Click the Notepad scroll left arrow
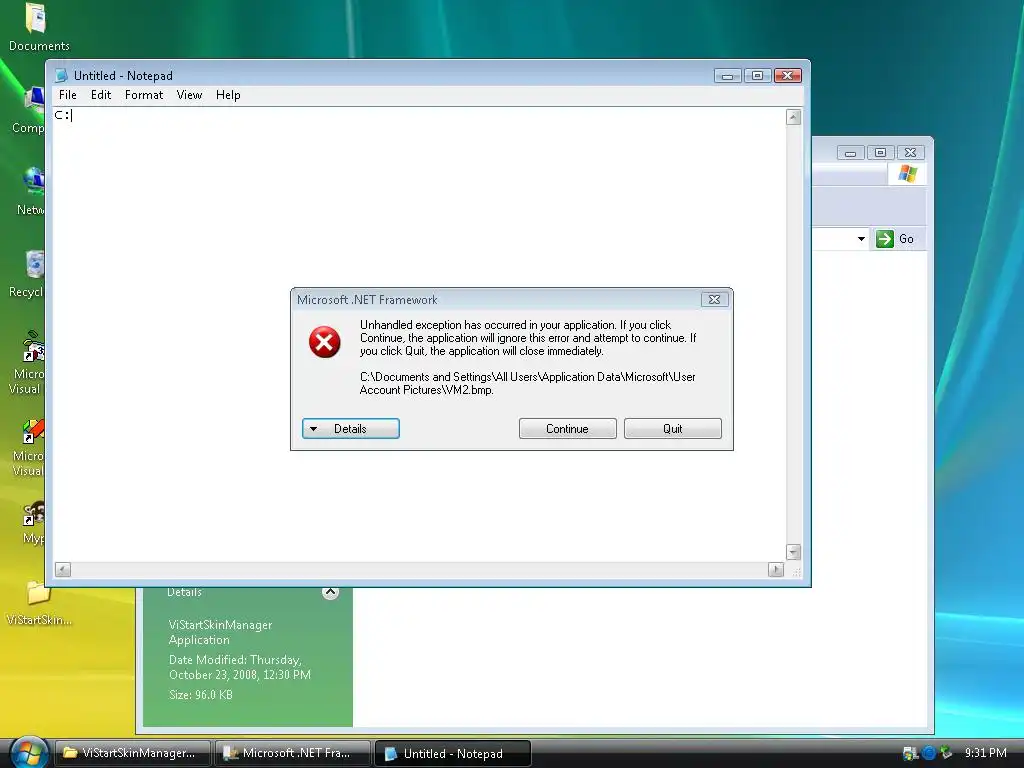The width and height of the screenshot is (1024, 768). [63, 569]
